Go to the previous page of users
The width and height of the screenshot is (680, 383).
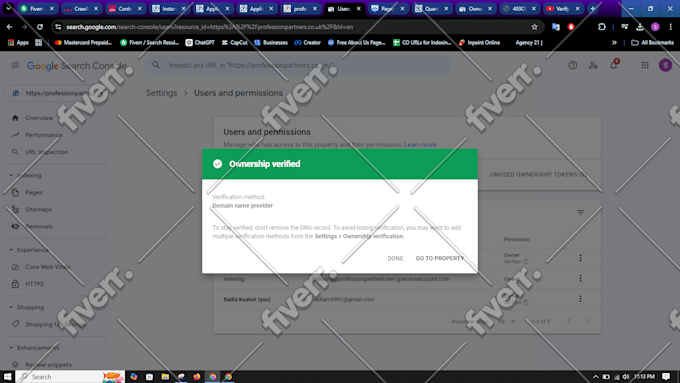(569, 321)
